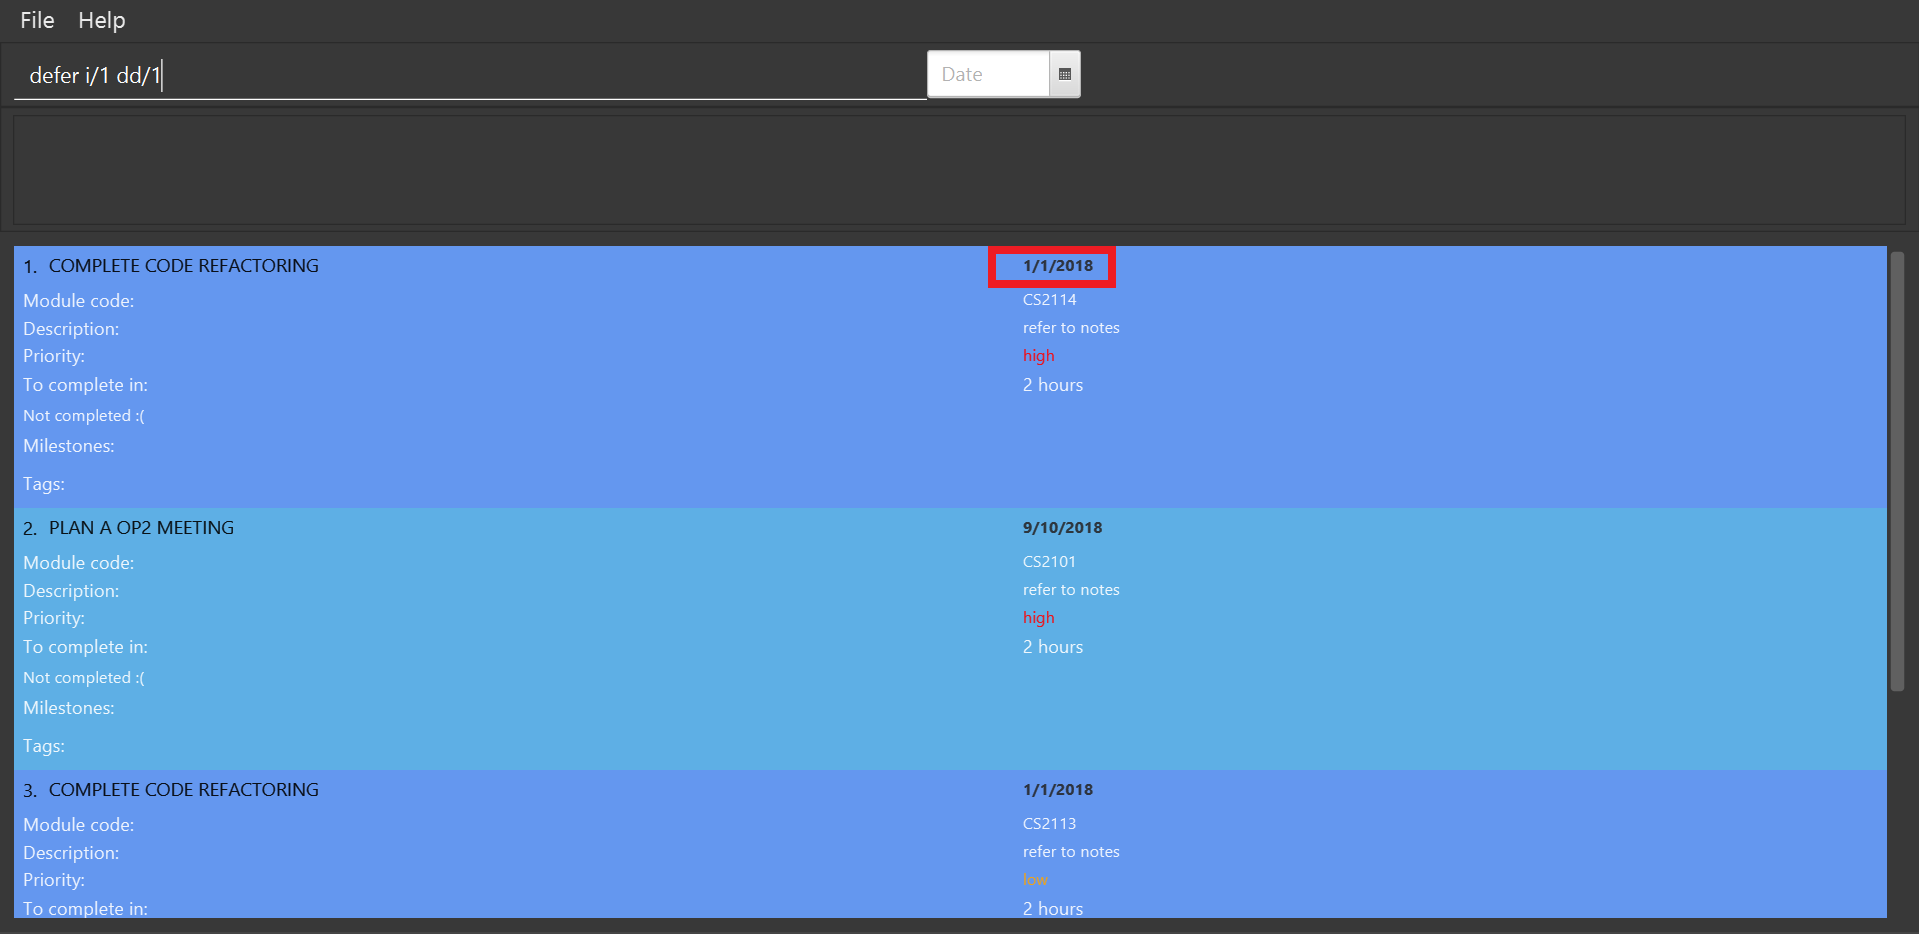Click the low priority value

click(x=1035, y=880)
